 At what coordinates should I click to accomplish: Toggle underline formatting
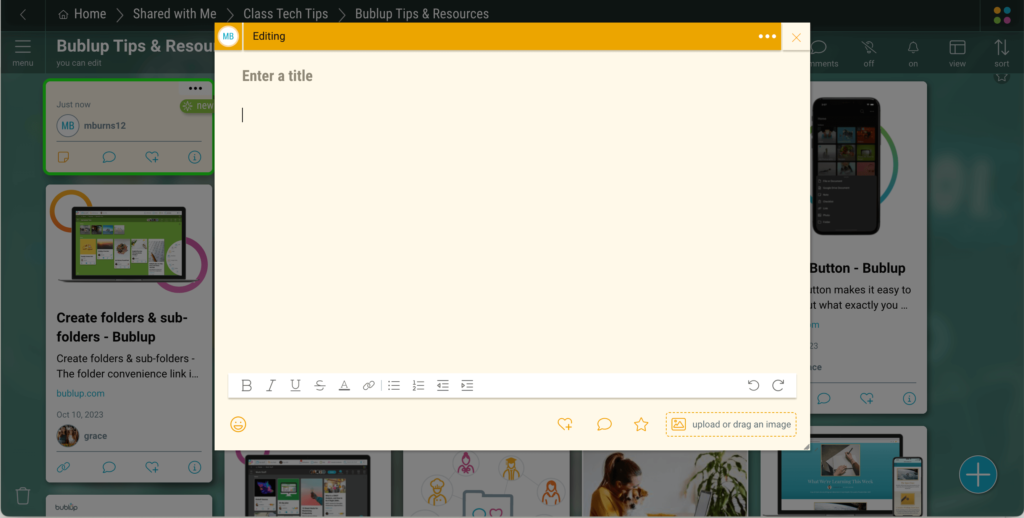pyautogui.click(x=295, y=385)
